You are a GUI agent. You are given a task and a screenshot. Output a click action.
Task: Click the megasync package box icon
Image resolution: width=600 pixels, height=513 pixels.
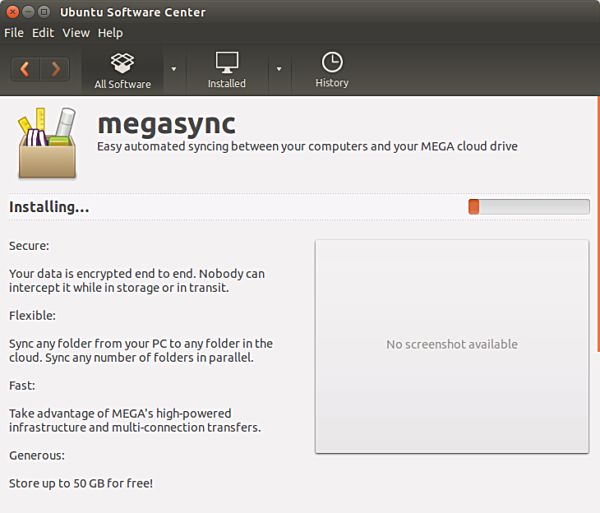pyautogui.click(x=47, y=143)
